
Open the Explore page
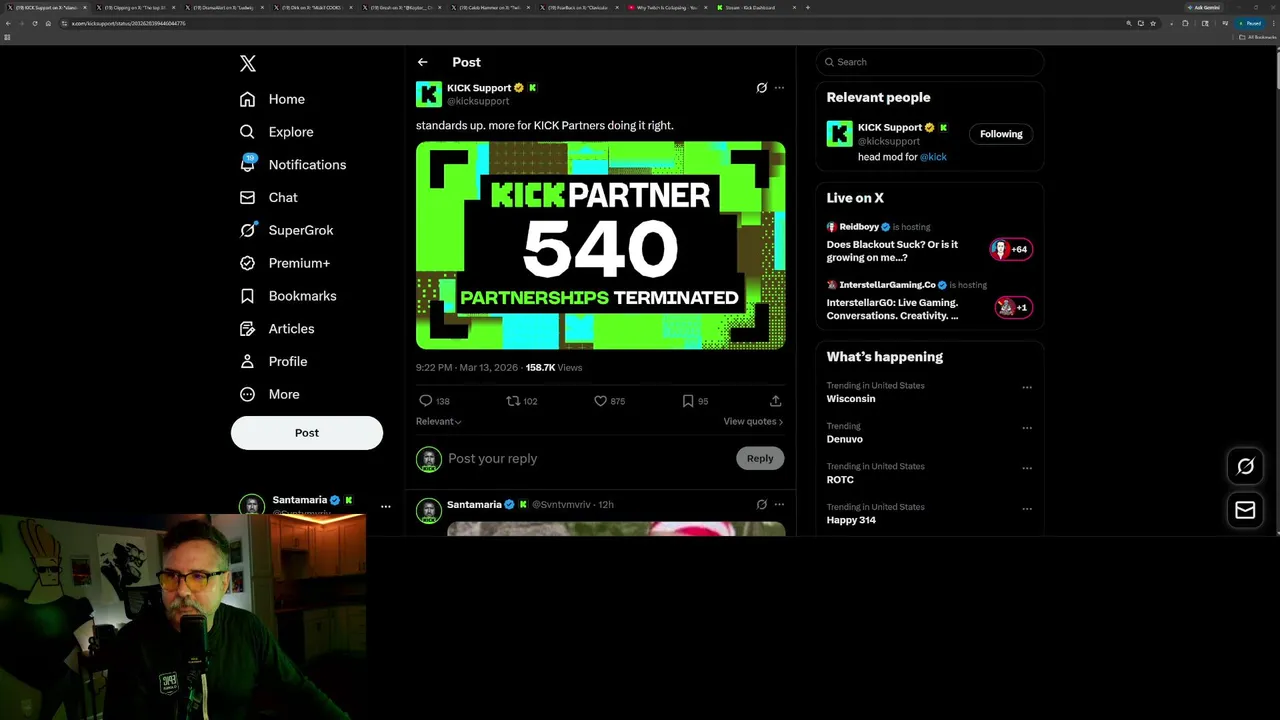click(276, 132)
